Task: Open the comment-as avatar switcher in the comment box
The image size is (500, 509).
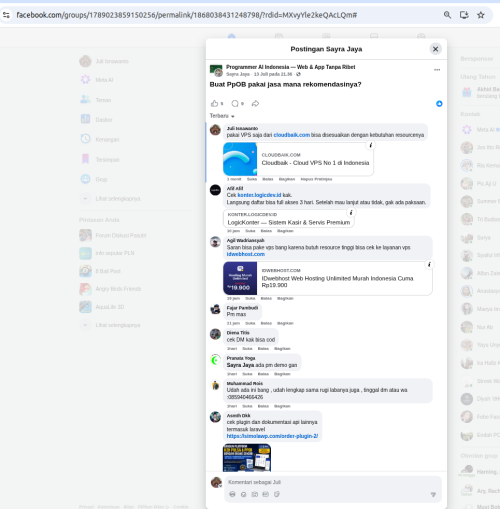Action: (x=216, y=482)
